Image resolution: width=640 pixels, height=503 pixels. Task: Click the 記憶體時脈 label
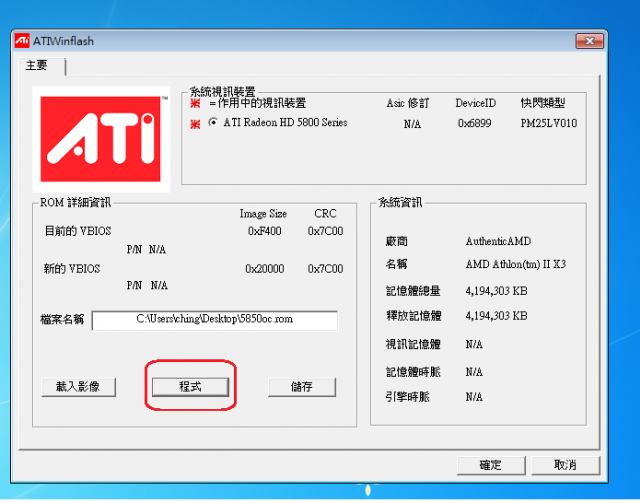click(x=413, y=372)
